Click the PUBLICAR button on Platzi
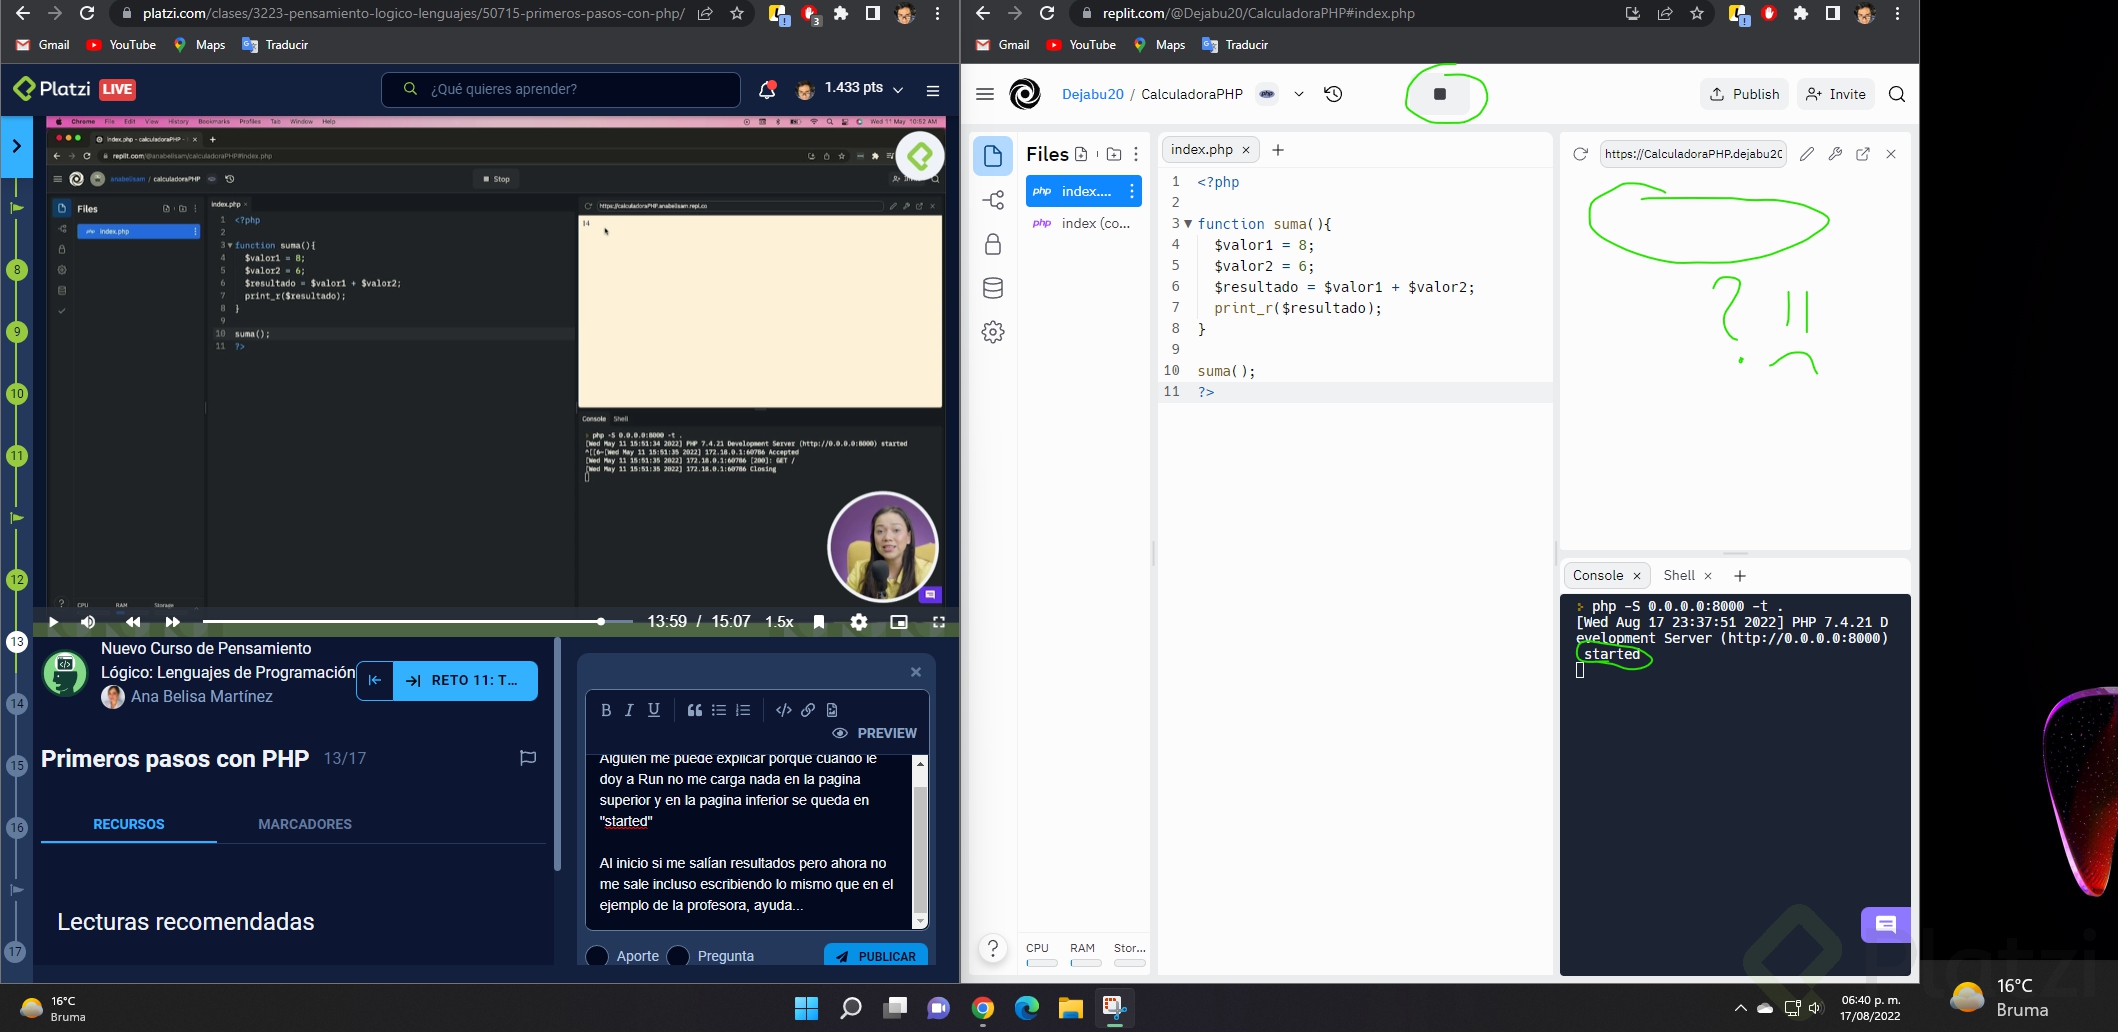This screenshot has height=1032, width=2118. point(875,956)
